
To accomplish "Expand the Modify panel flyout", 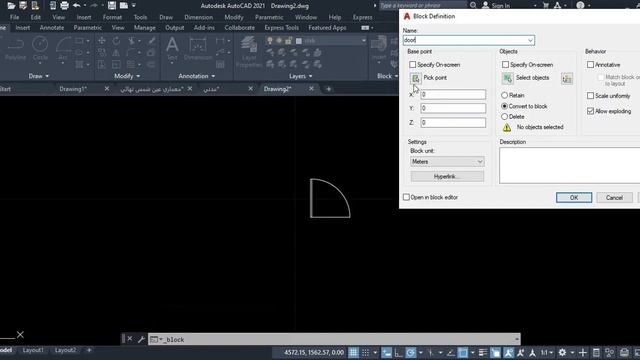I will (x=127, y=76).
